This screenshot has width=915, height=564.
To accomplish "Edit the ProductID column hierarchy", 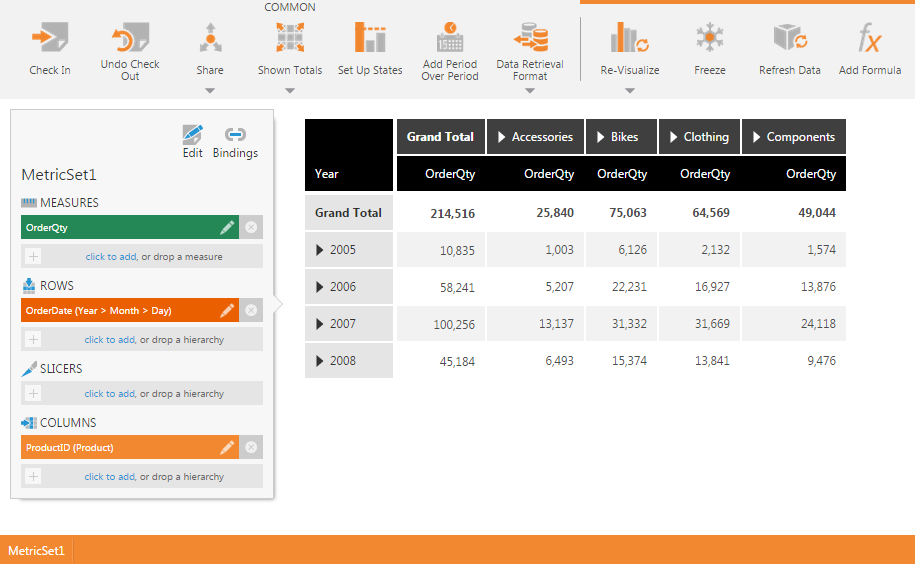I will pos(228,448).
